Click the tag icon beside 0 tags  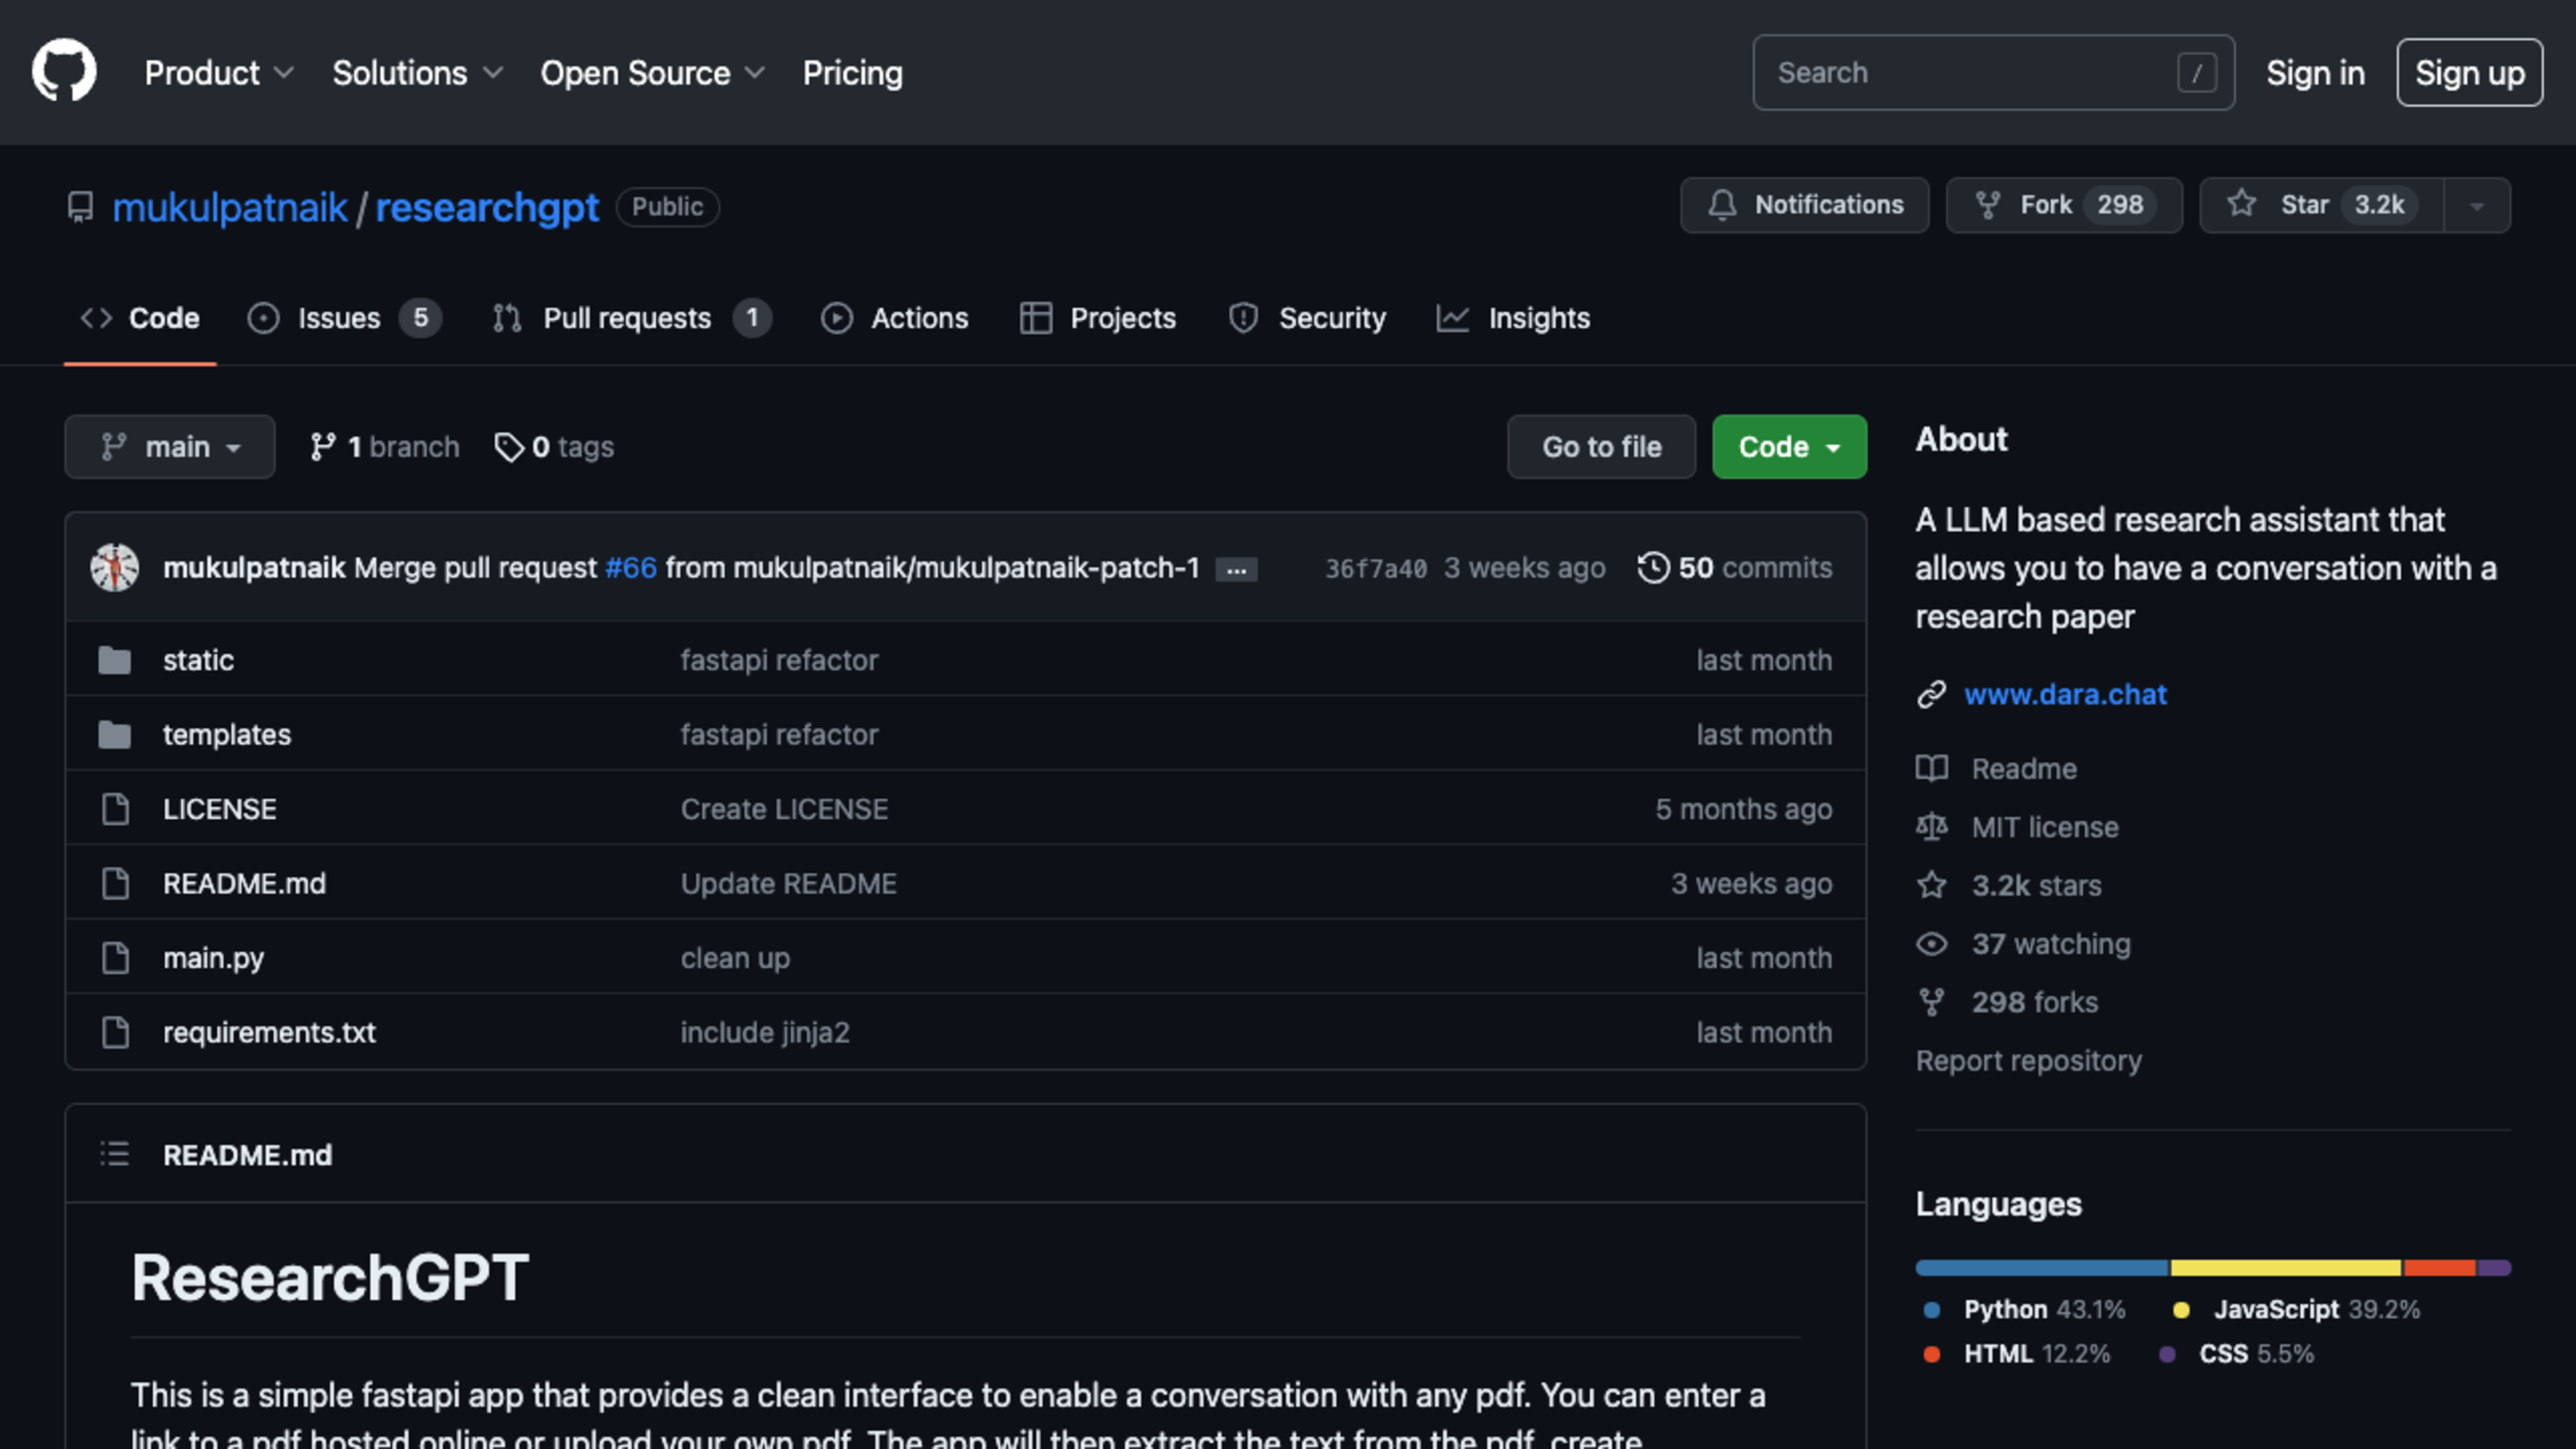click(x=509, y=447)
